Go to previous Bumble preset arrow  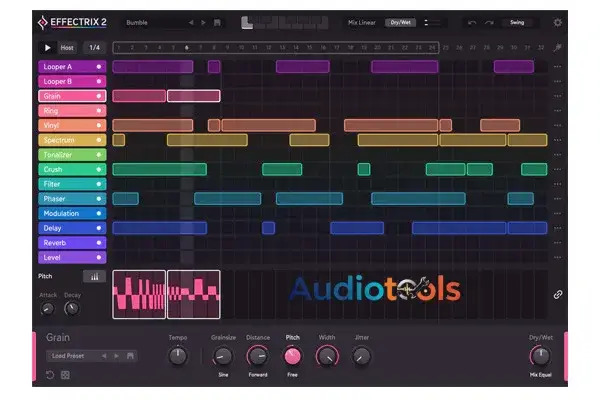[x=191, y=23]
